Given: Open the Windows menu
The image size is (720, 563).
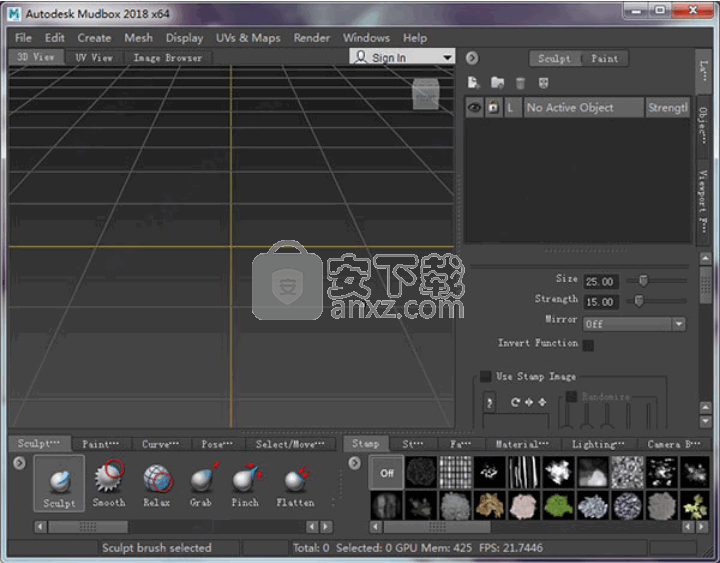Looking at the screenshot, I should pos(366,38).
